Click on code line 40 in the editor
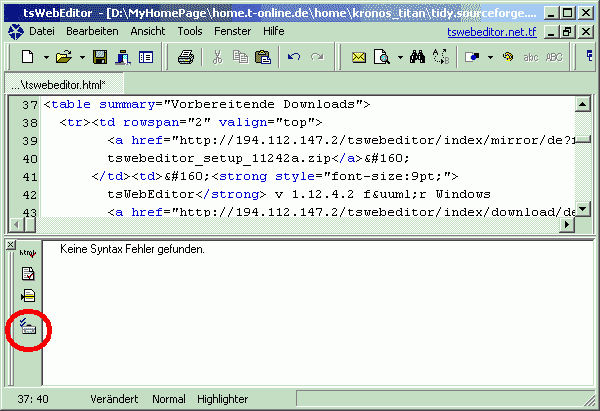The height and width of the screenshot is (411, 600). coord(200,158)
